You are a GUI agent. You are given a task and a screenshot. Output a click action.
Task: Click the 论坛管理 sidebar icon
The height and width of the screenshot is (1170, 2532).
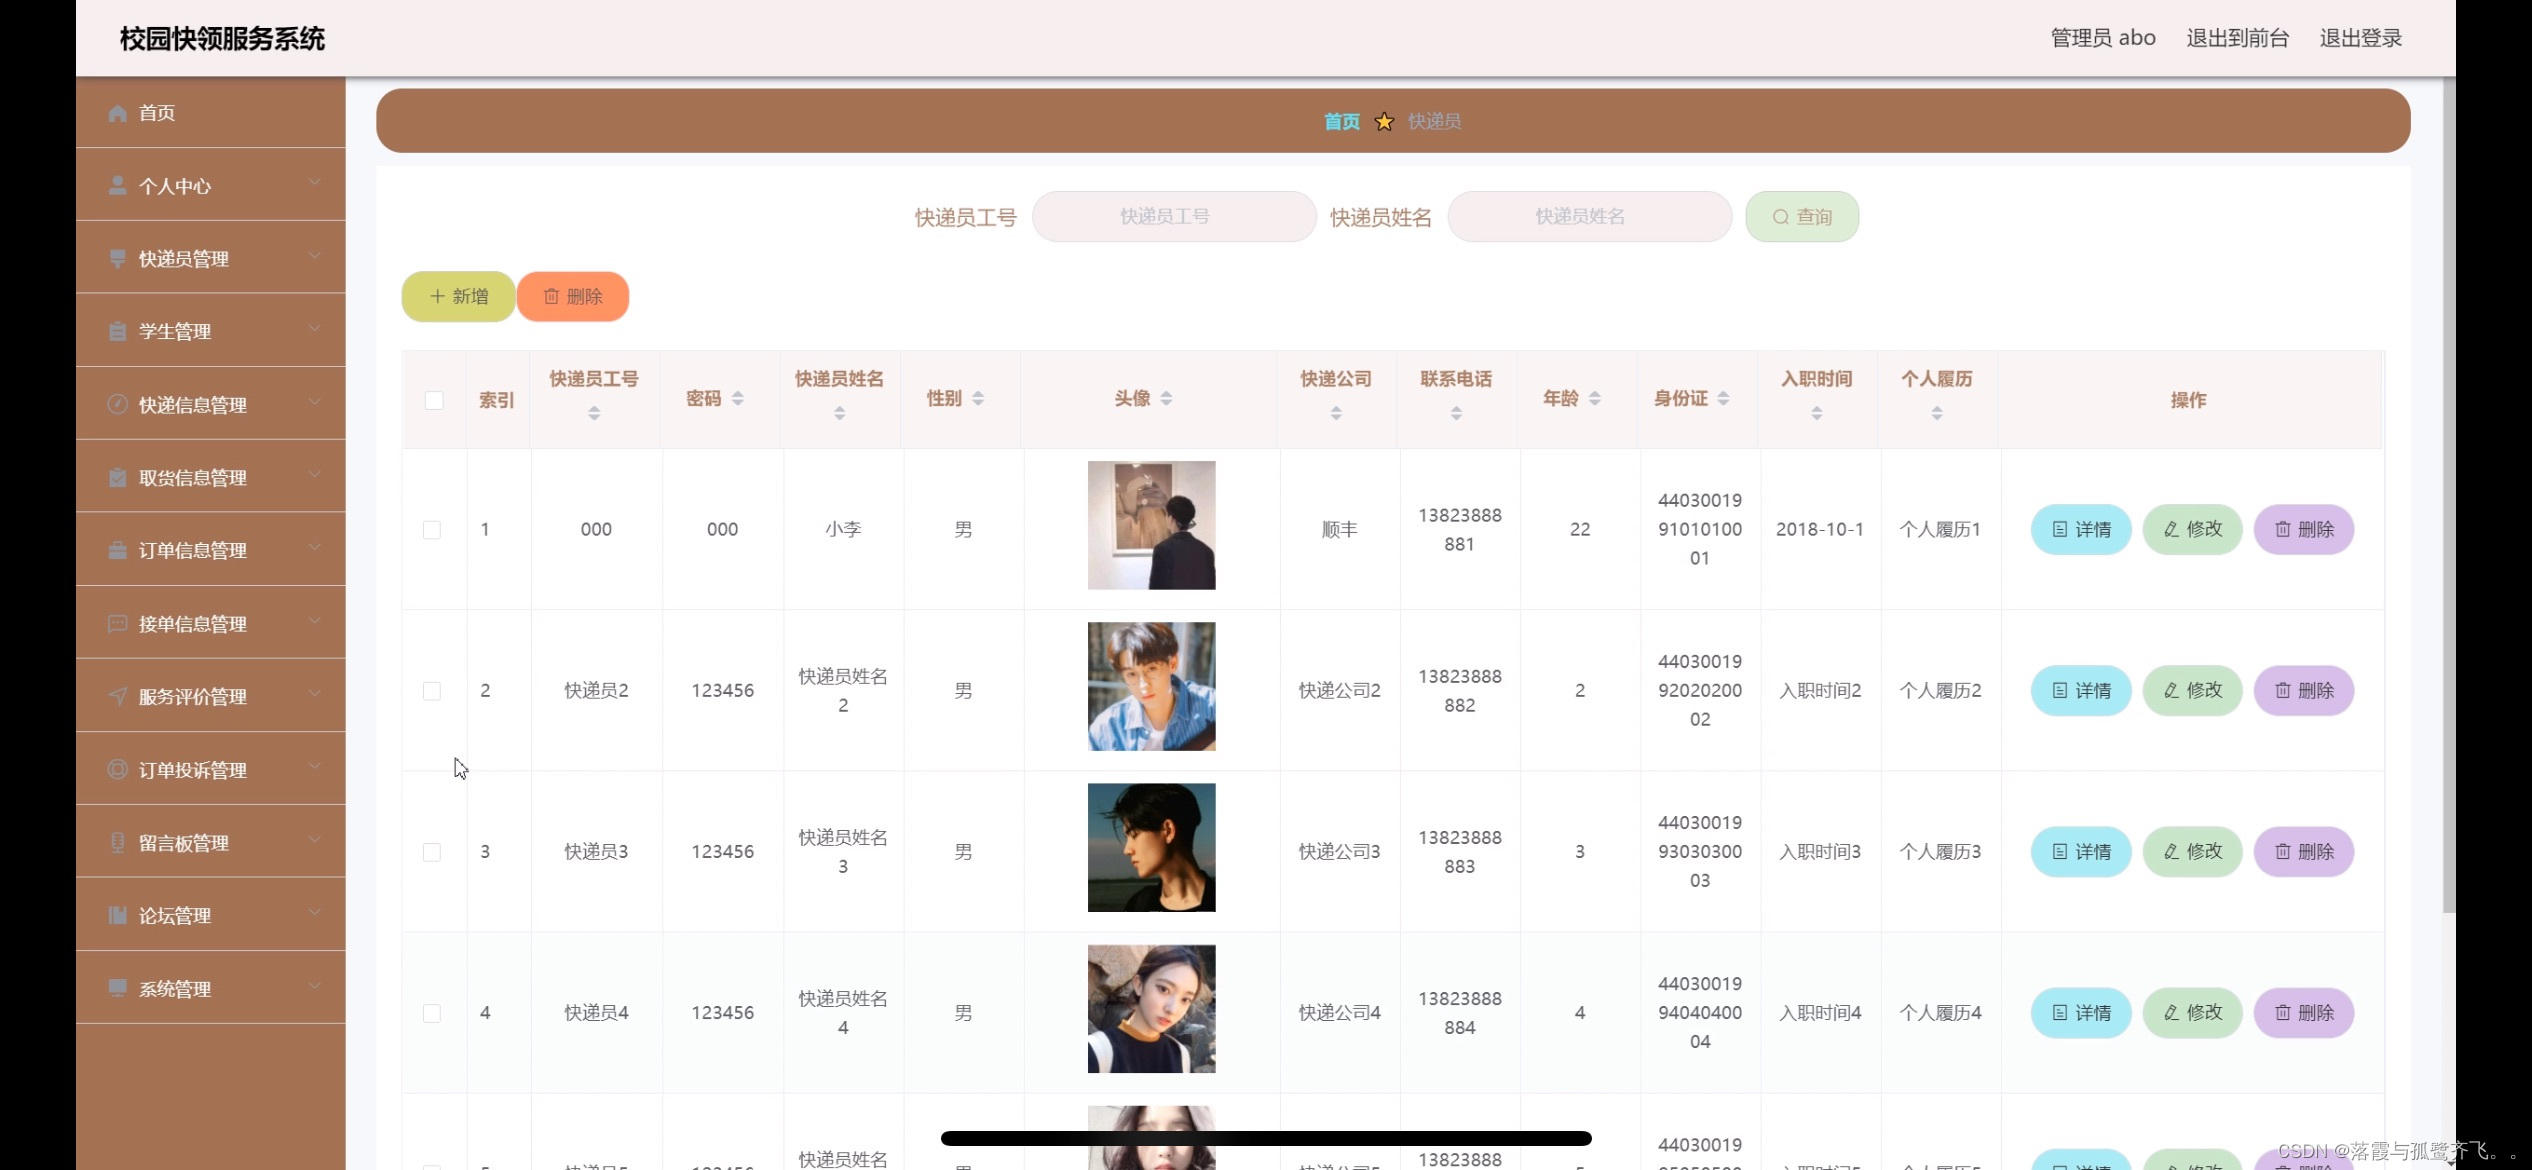pos(117,916)
